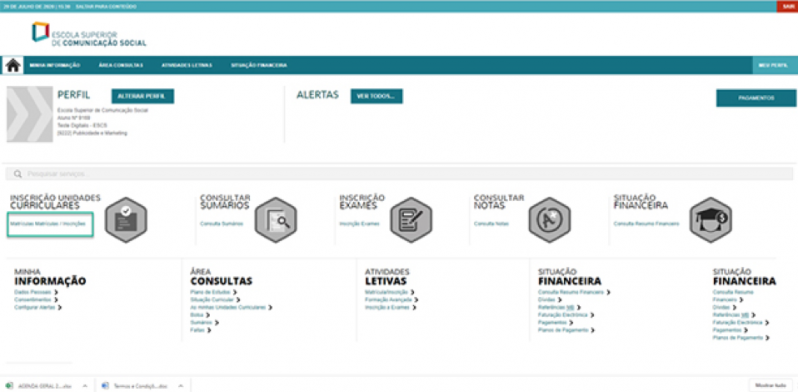Open the Pagamentos button
The width and height of the screenshot is (798, 392).
click(756, 98)
